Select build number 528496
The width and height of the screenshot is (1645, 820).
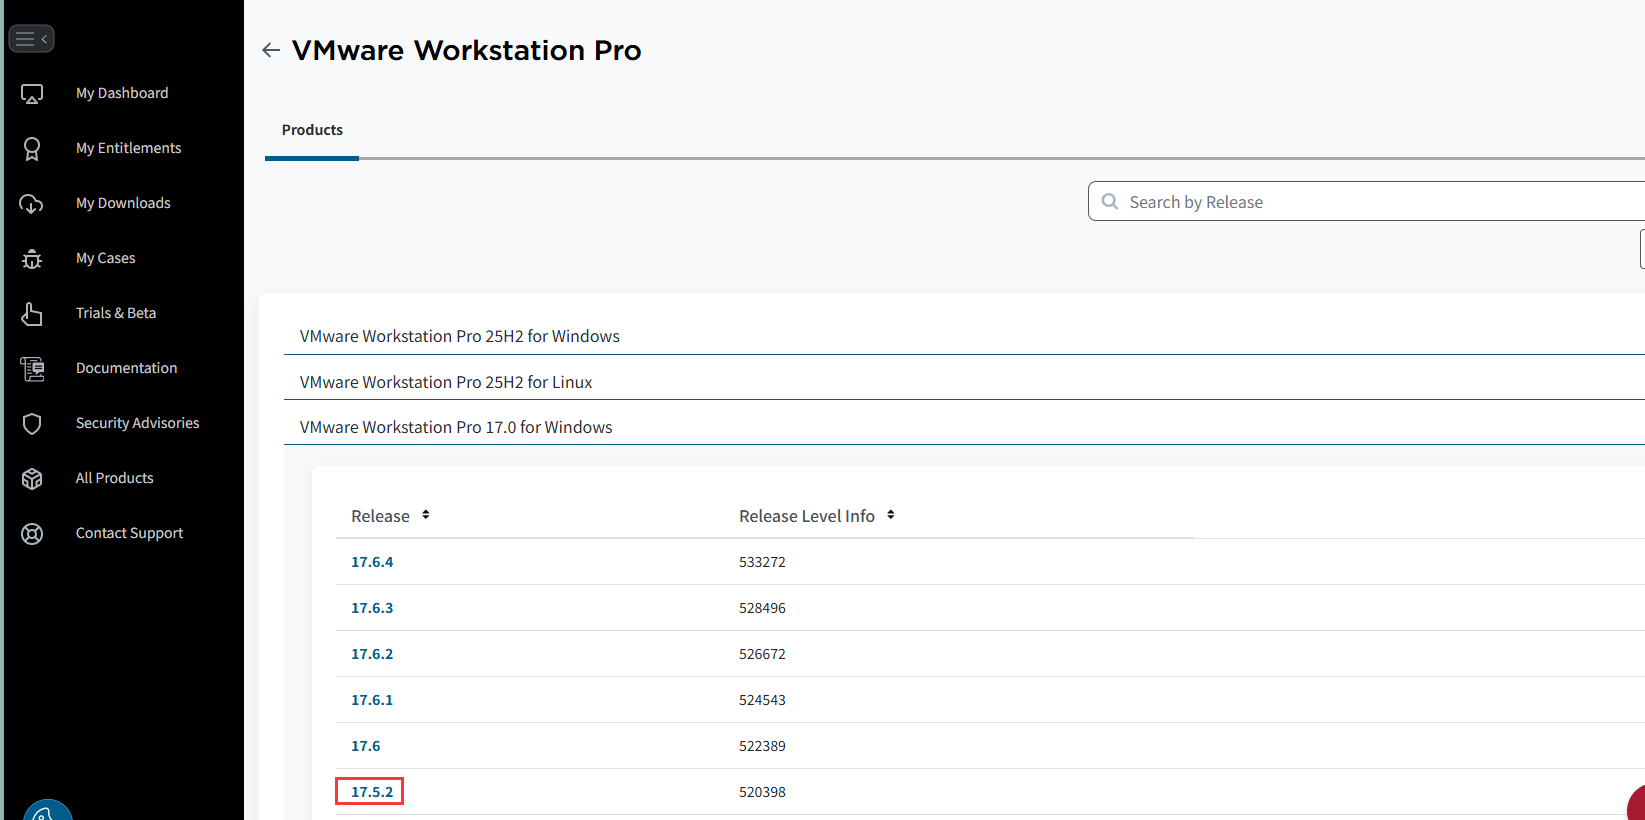click(762, 608)
